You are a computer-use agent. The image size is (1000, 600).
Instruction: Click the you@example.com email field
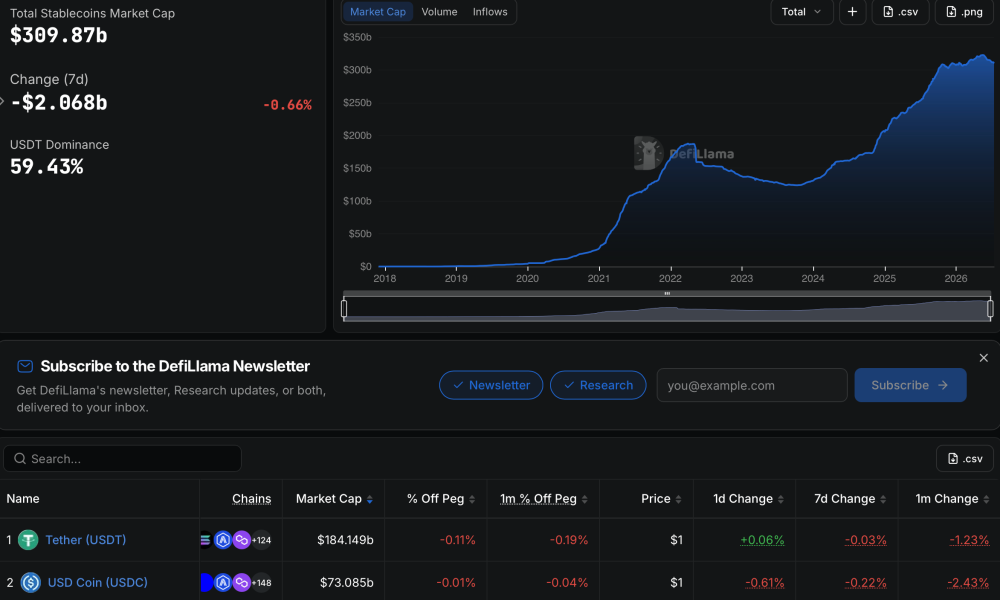752,385
